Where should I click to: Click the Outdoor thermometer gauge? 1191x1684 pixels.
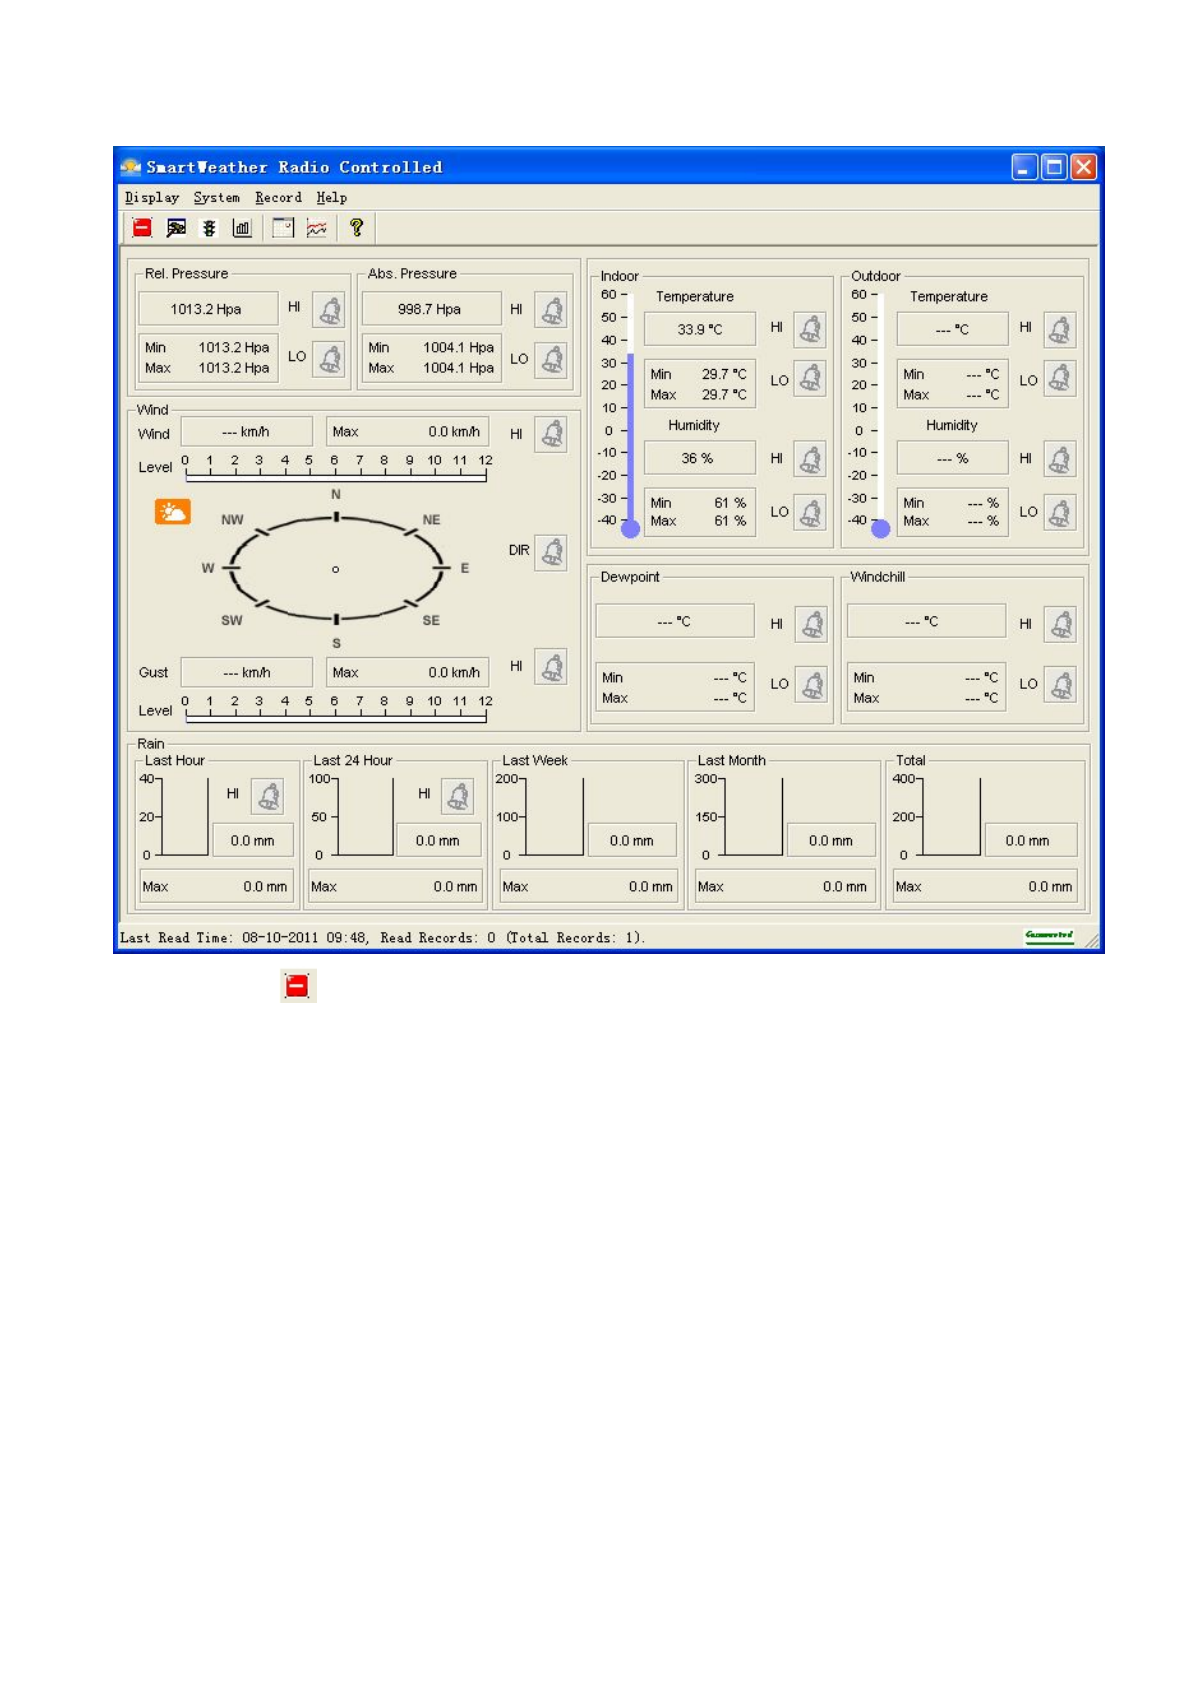click(x=880, y=414)
